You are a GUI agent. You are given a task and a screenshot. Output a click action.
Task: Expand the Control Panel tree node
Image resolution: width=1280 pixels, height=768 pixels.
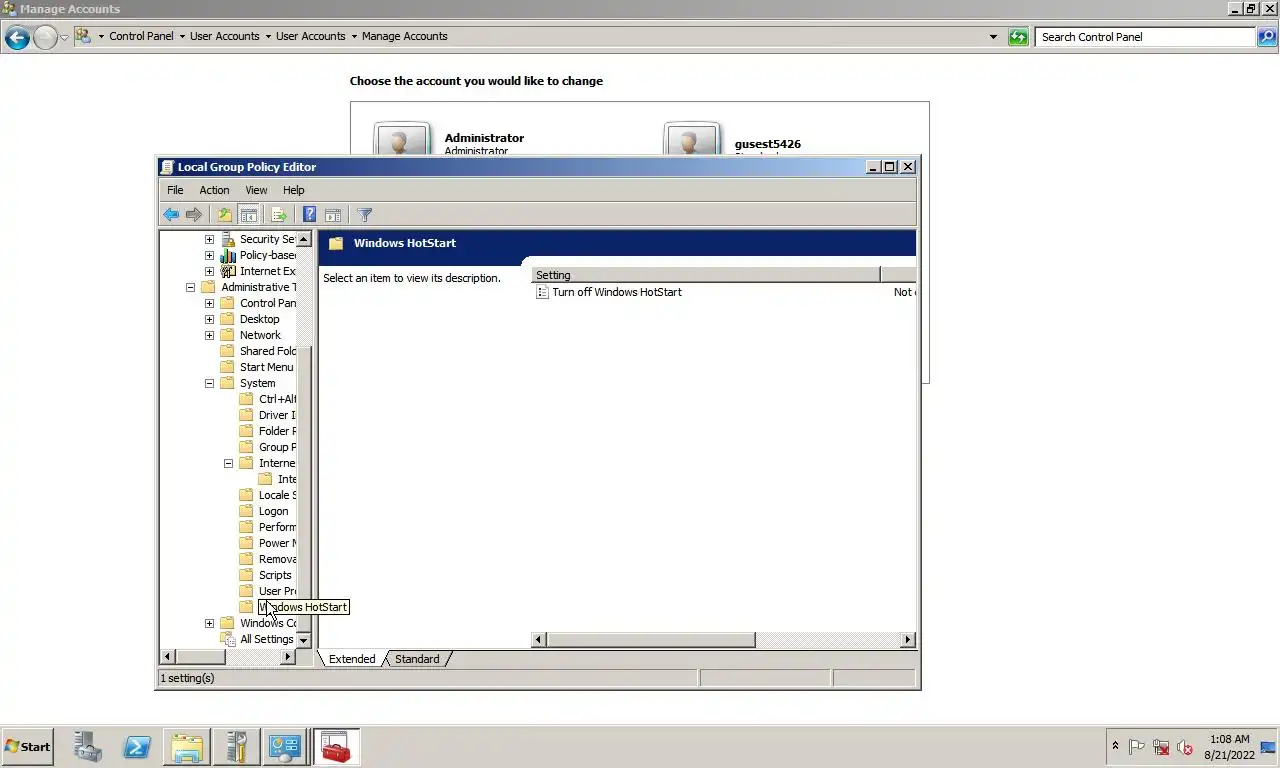click(x=209, y=303)
